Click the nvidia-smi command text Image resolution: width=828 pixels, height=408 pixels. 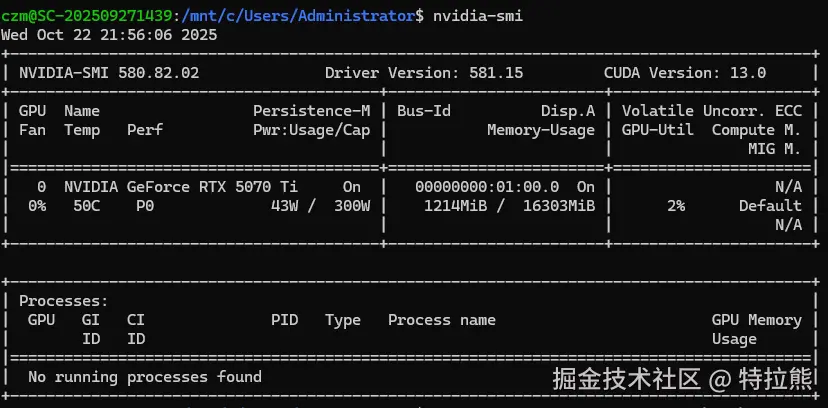click(x=477, y=15)
